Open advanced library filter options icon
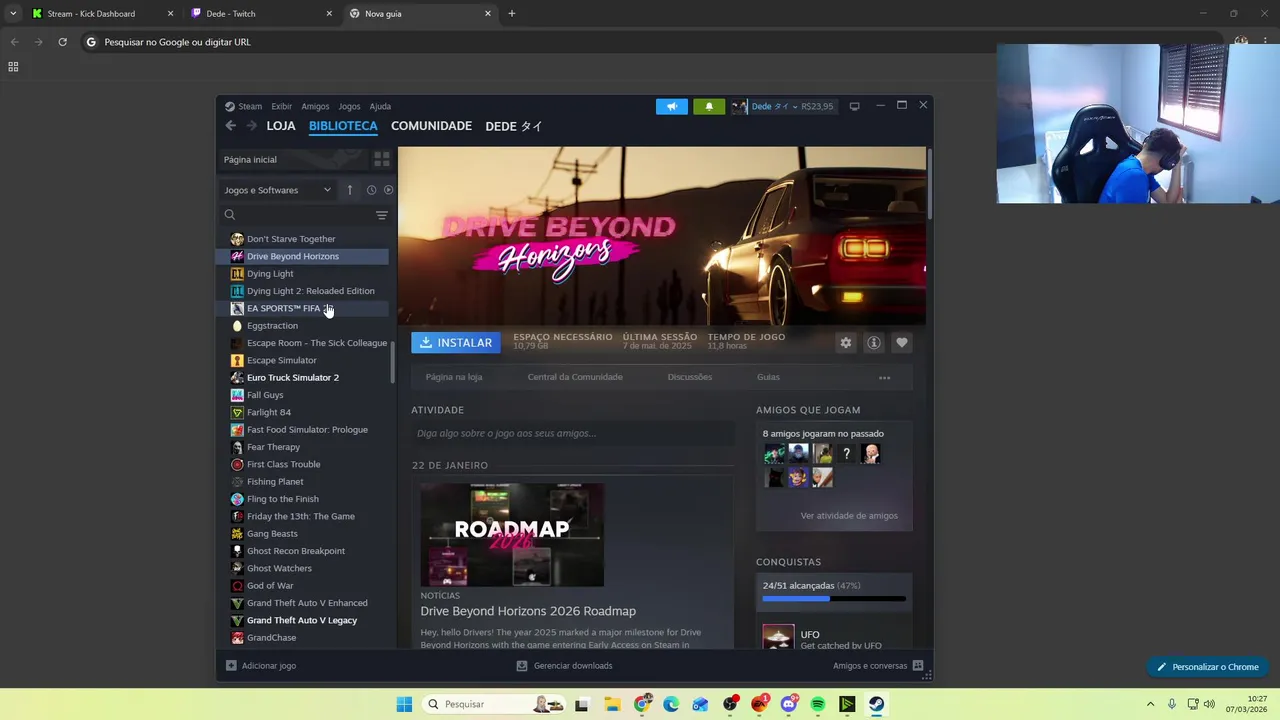Image resolution: width=1280 pixels, height=720 pixels. 381,215
